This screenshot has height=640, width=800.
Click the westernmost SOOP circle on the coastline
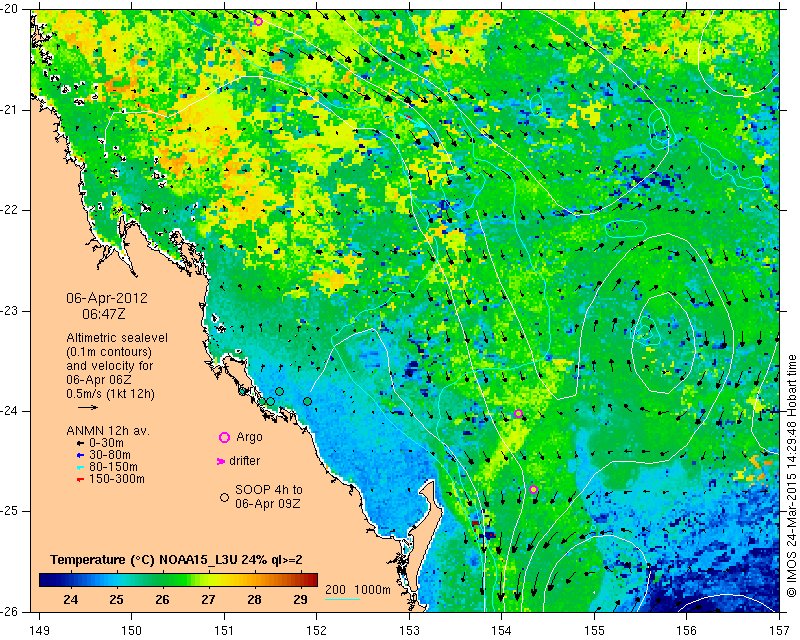(x=243, y=391)
